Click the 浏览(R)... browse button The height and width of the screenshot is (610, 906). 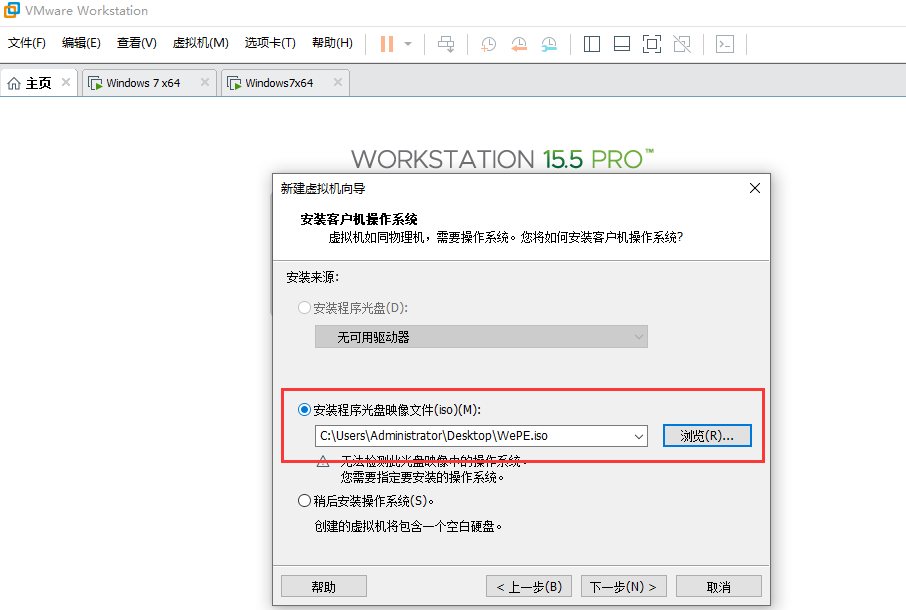[707, 436]
